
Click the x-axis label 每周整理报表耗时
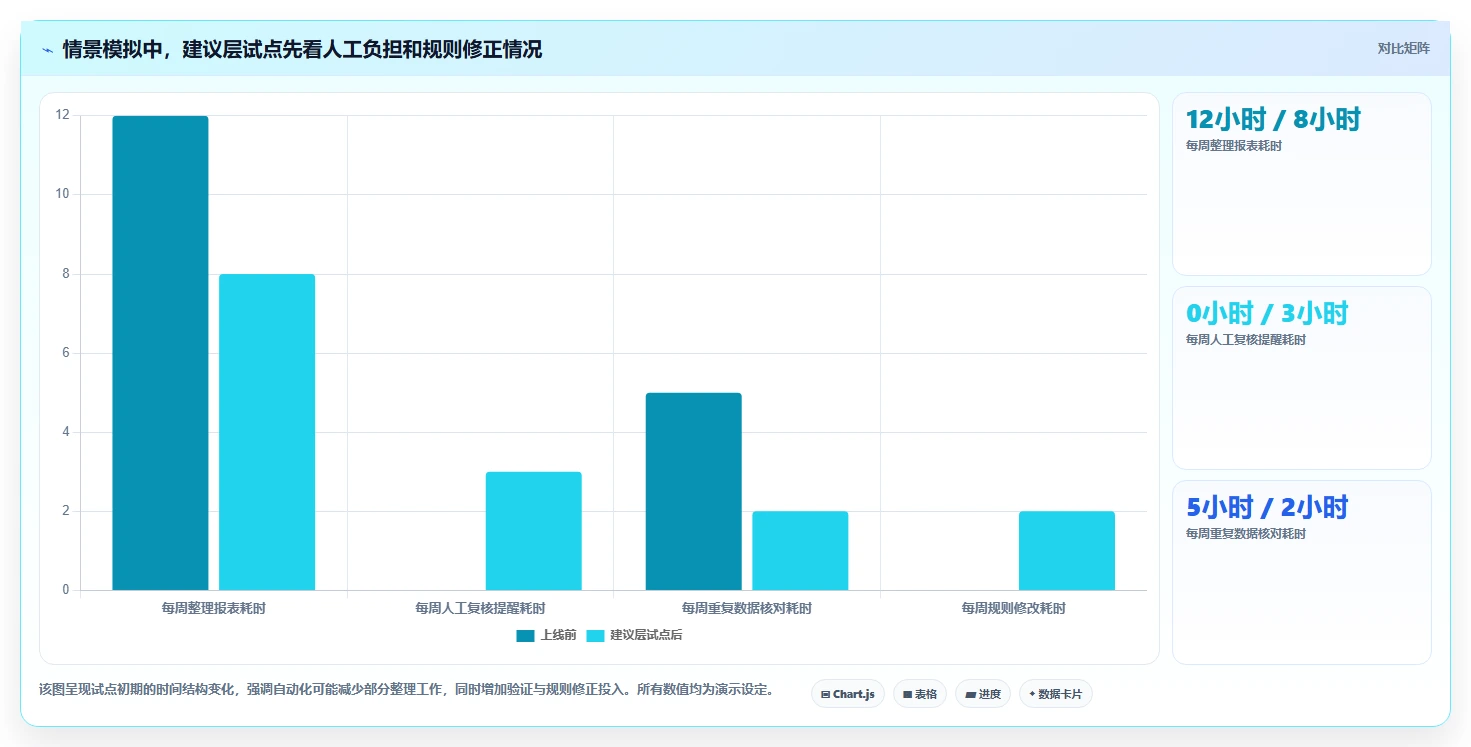pyautogui.click(x=213, y=608)
